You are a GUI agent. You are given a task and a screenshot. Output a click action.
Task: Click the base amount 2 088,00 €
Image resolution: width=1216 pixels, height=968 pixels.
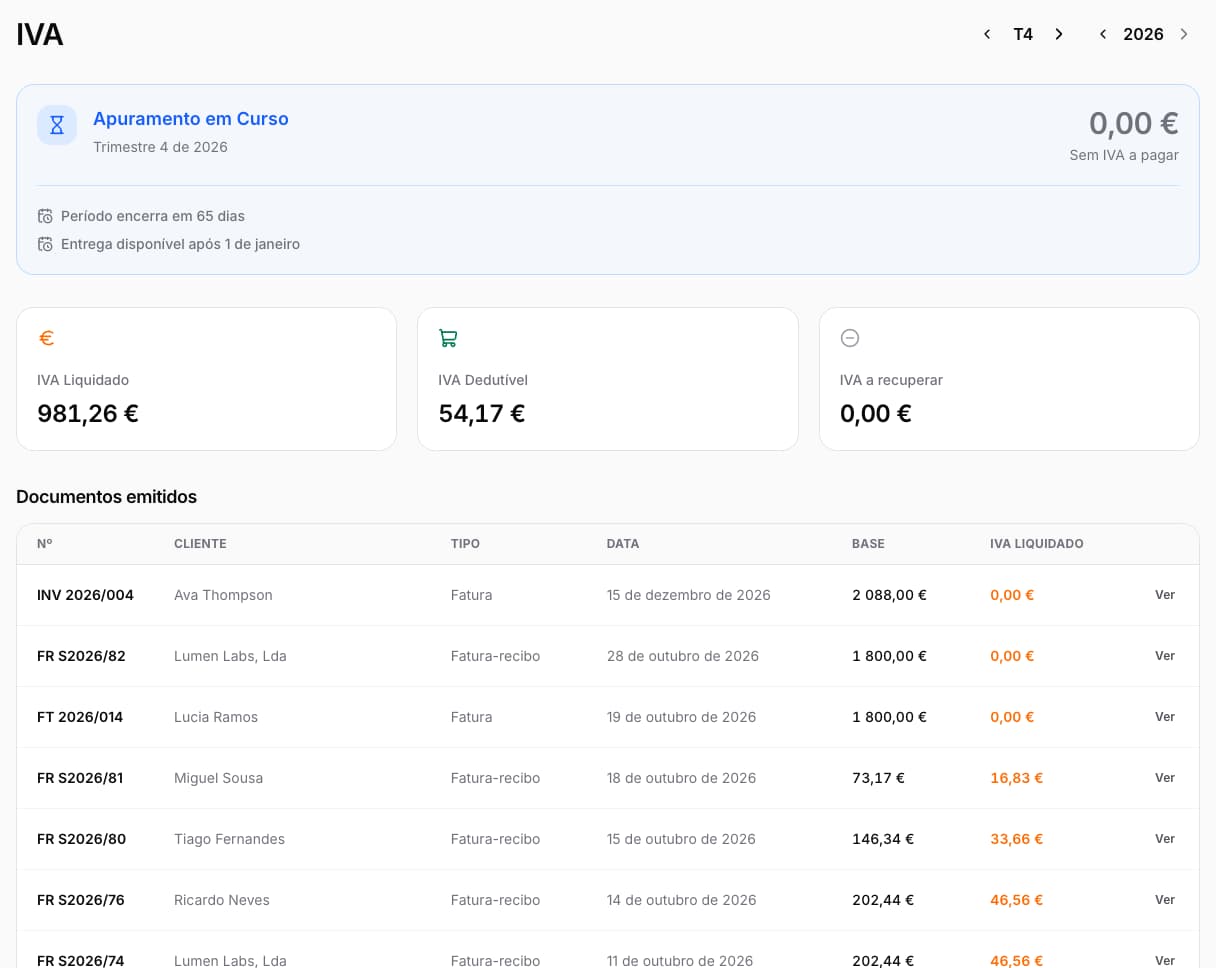[889, 595]
